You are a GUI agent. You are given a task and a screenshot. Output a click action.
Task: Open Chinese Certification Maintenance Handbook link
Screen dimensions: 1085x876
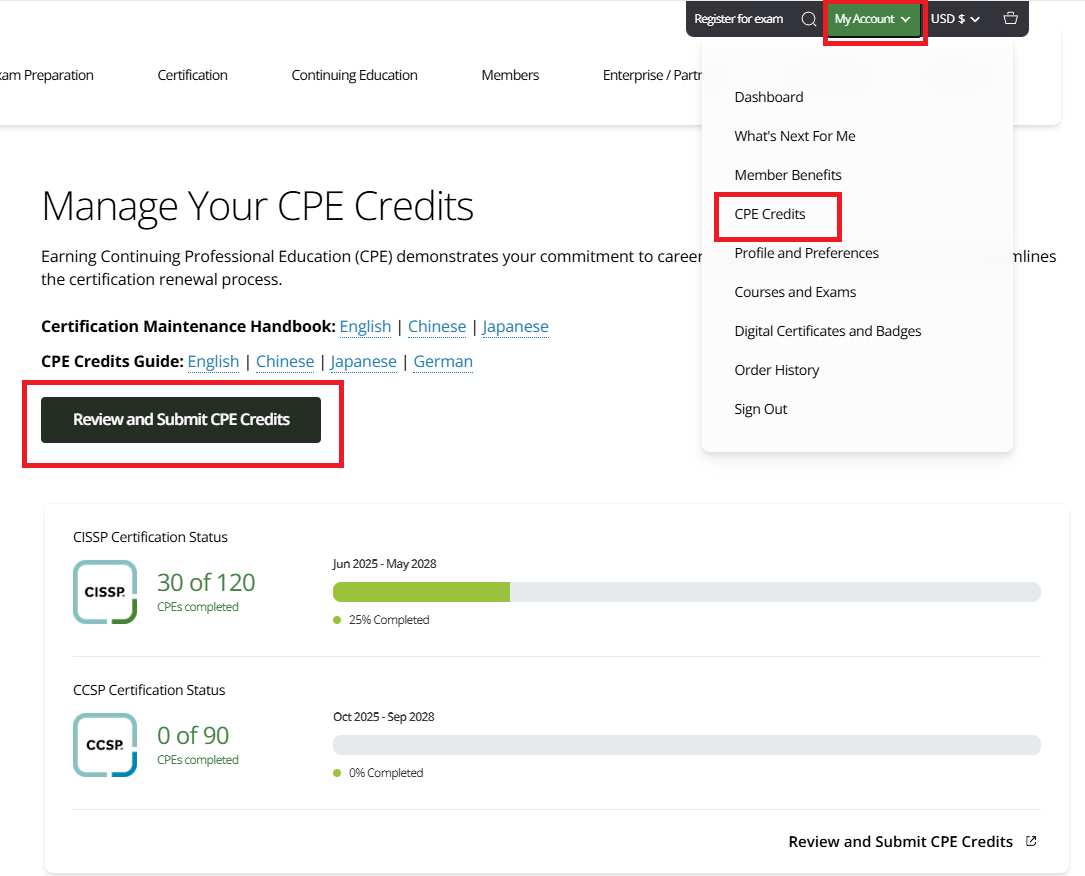[437, 326]
